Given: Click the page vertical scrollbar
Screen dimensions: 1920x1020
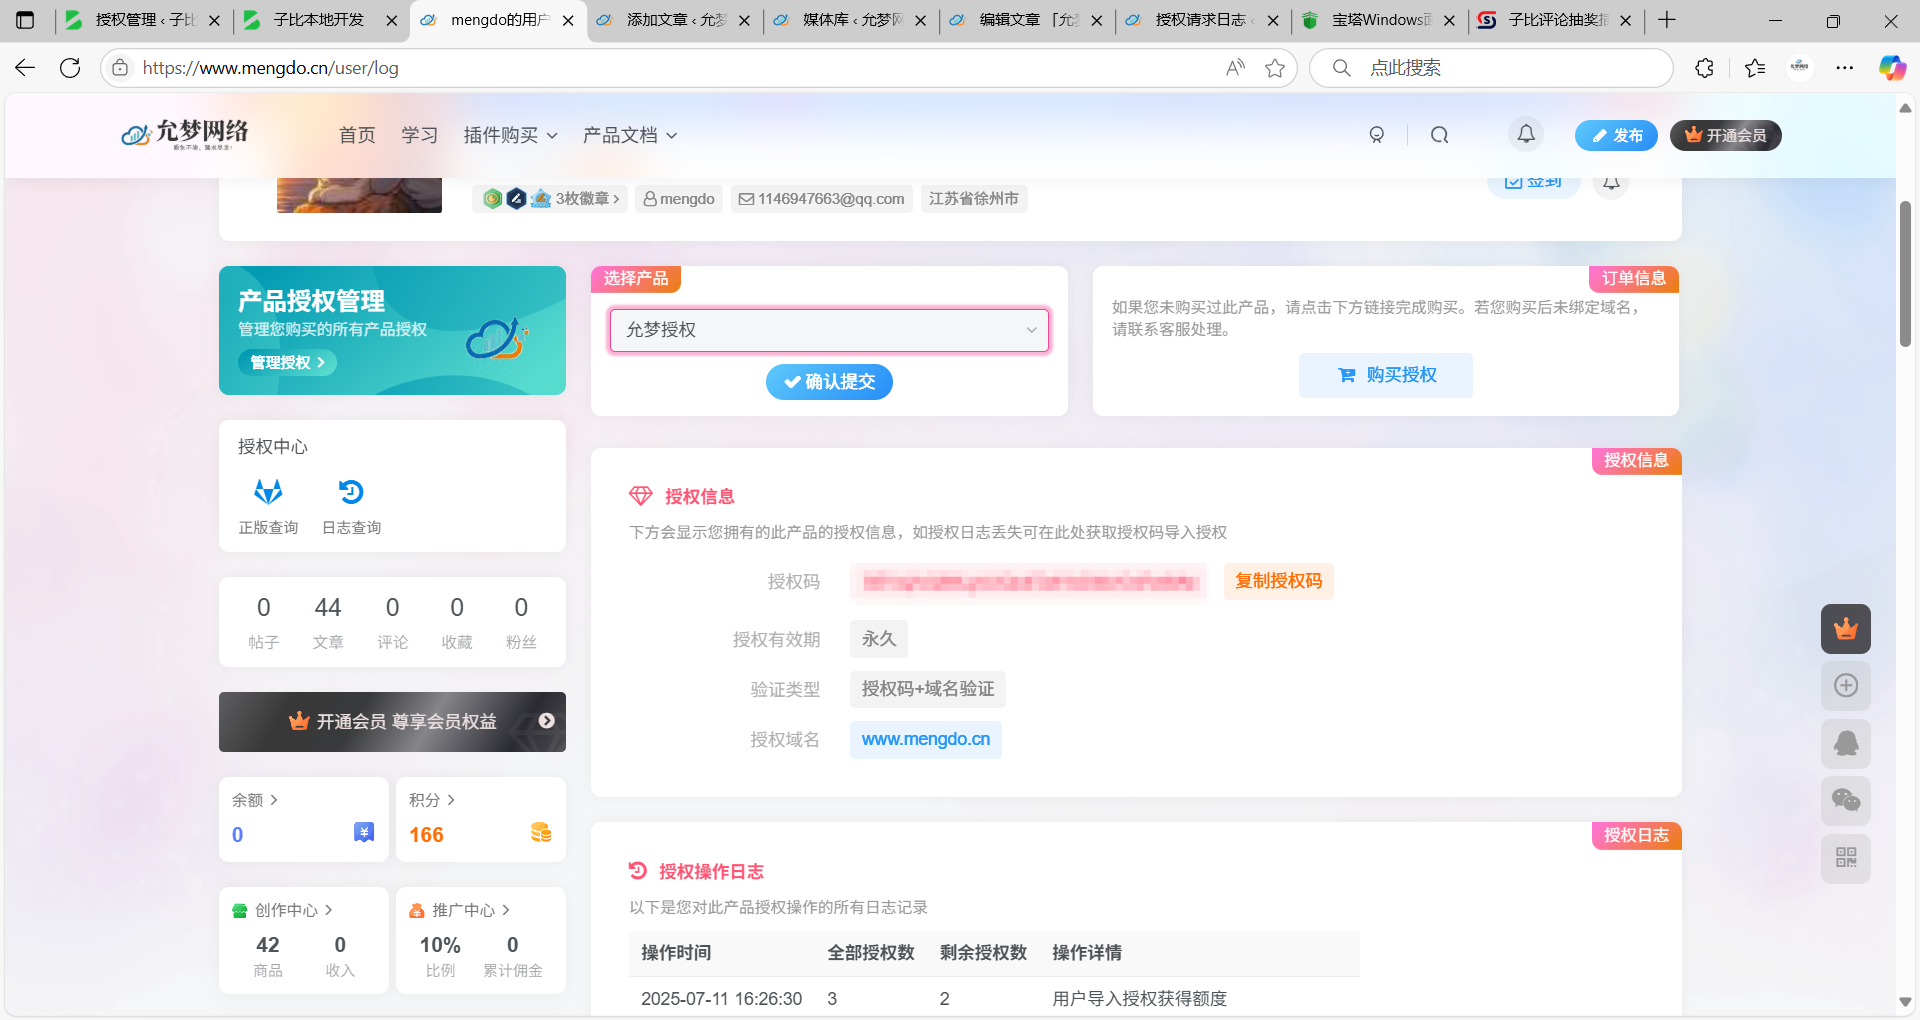Looking at the screenshot, I should (x=1905, y=275).
